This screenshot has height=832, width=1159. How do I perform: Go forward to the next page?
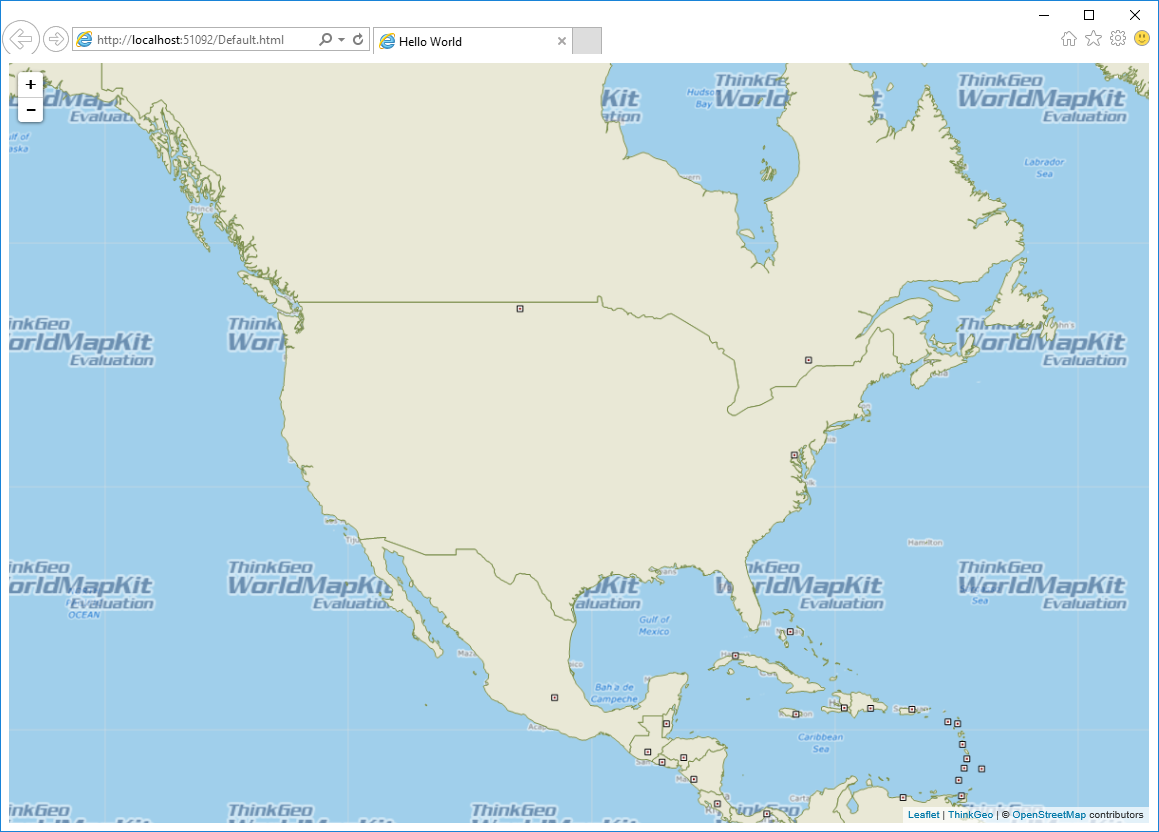click(56, 39)
